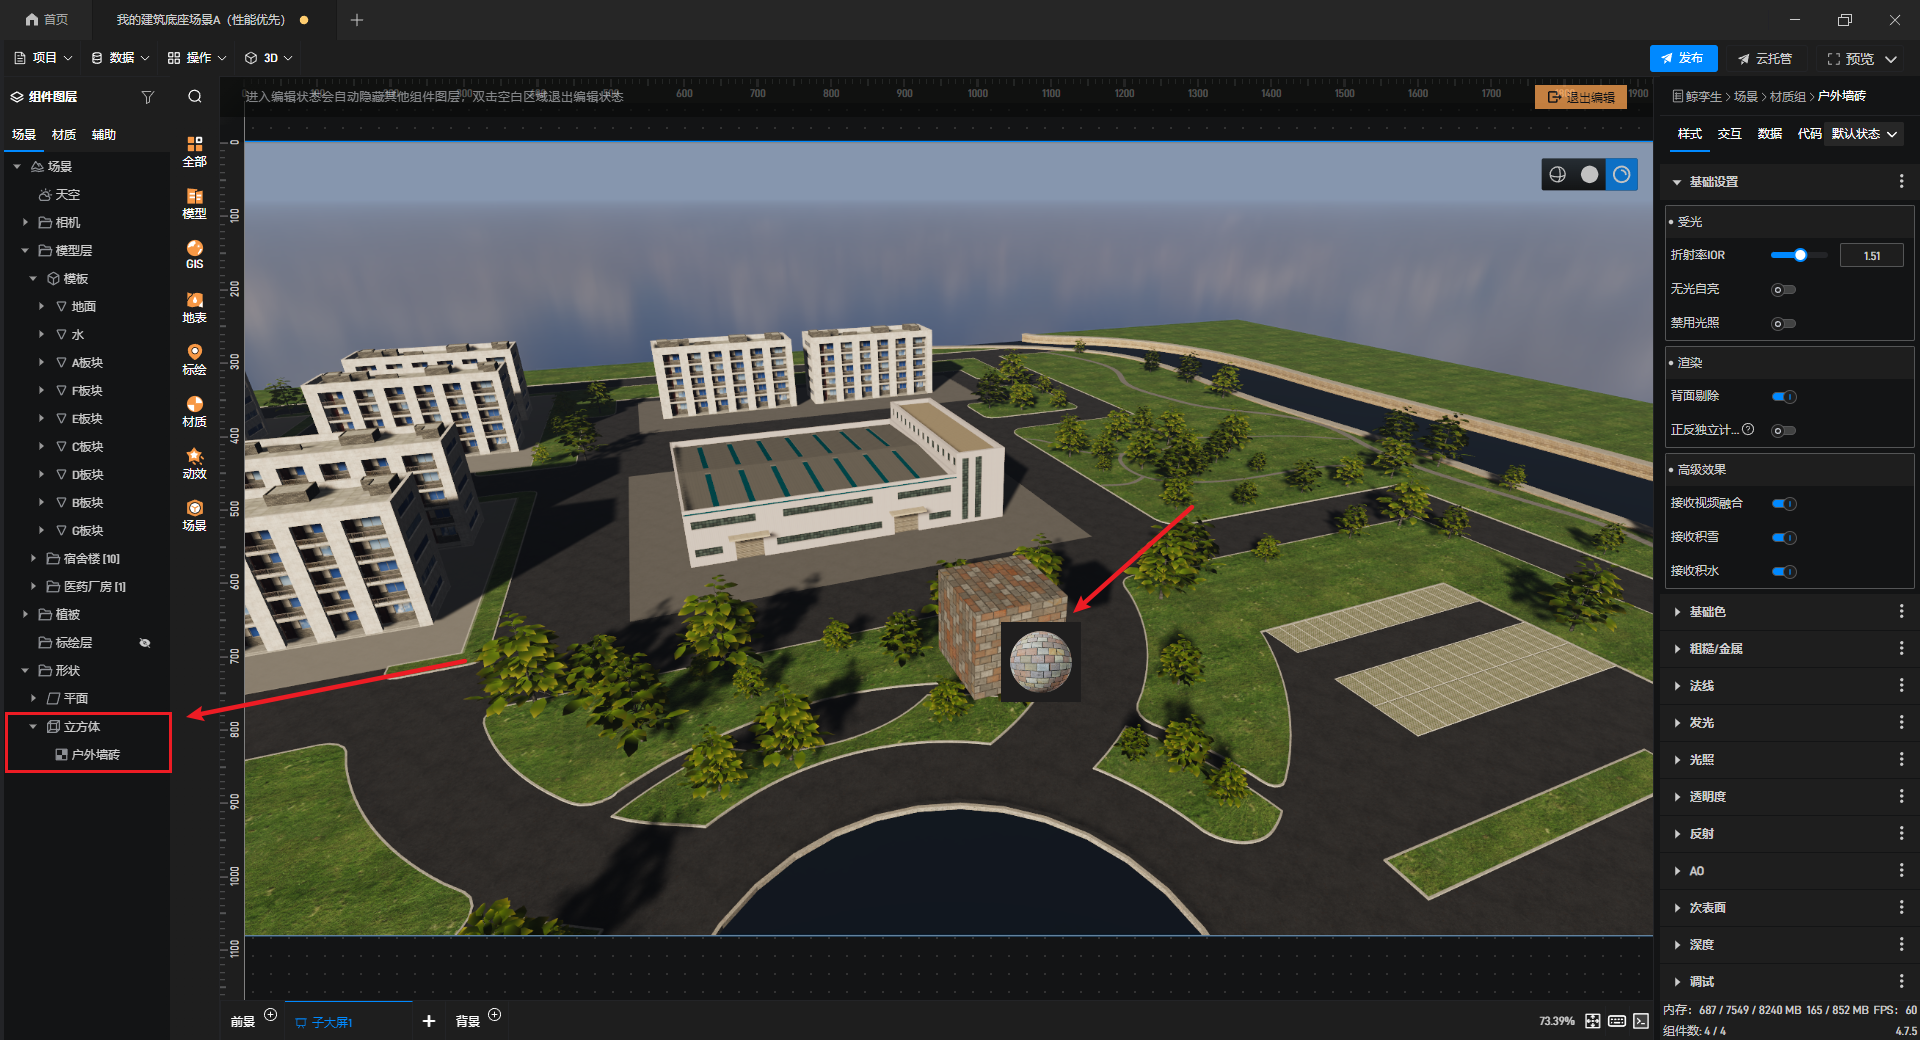Click help icon next to 正反独立计

click(1748, 429)
